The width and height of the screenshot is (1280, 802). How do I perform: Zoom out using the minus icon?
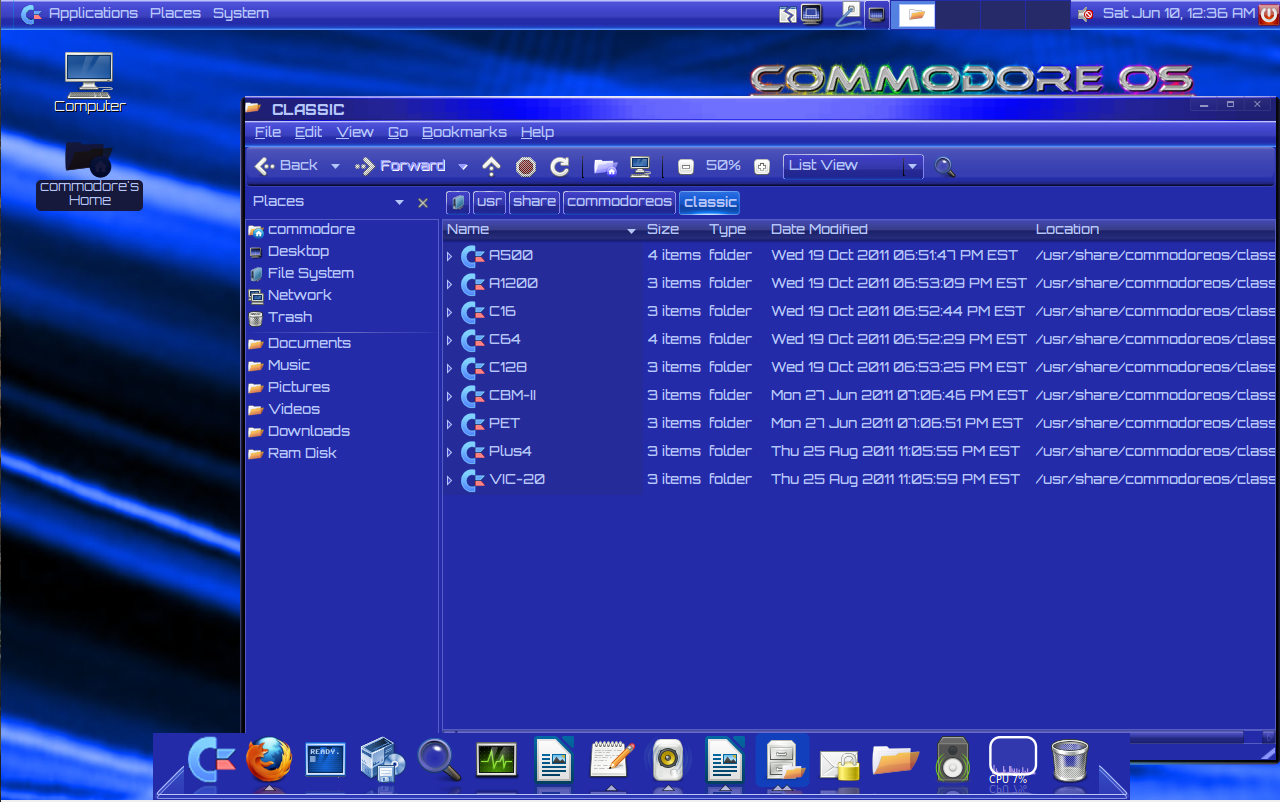685,166
